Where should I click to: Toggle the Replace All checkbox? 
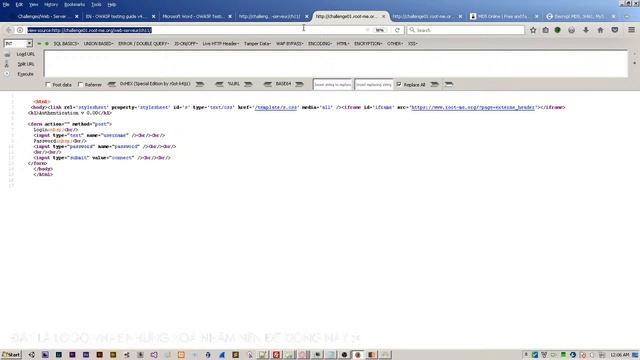399,84
